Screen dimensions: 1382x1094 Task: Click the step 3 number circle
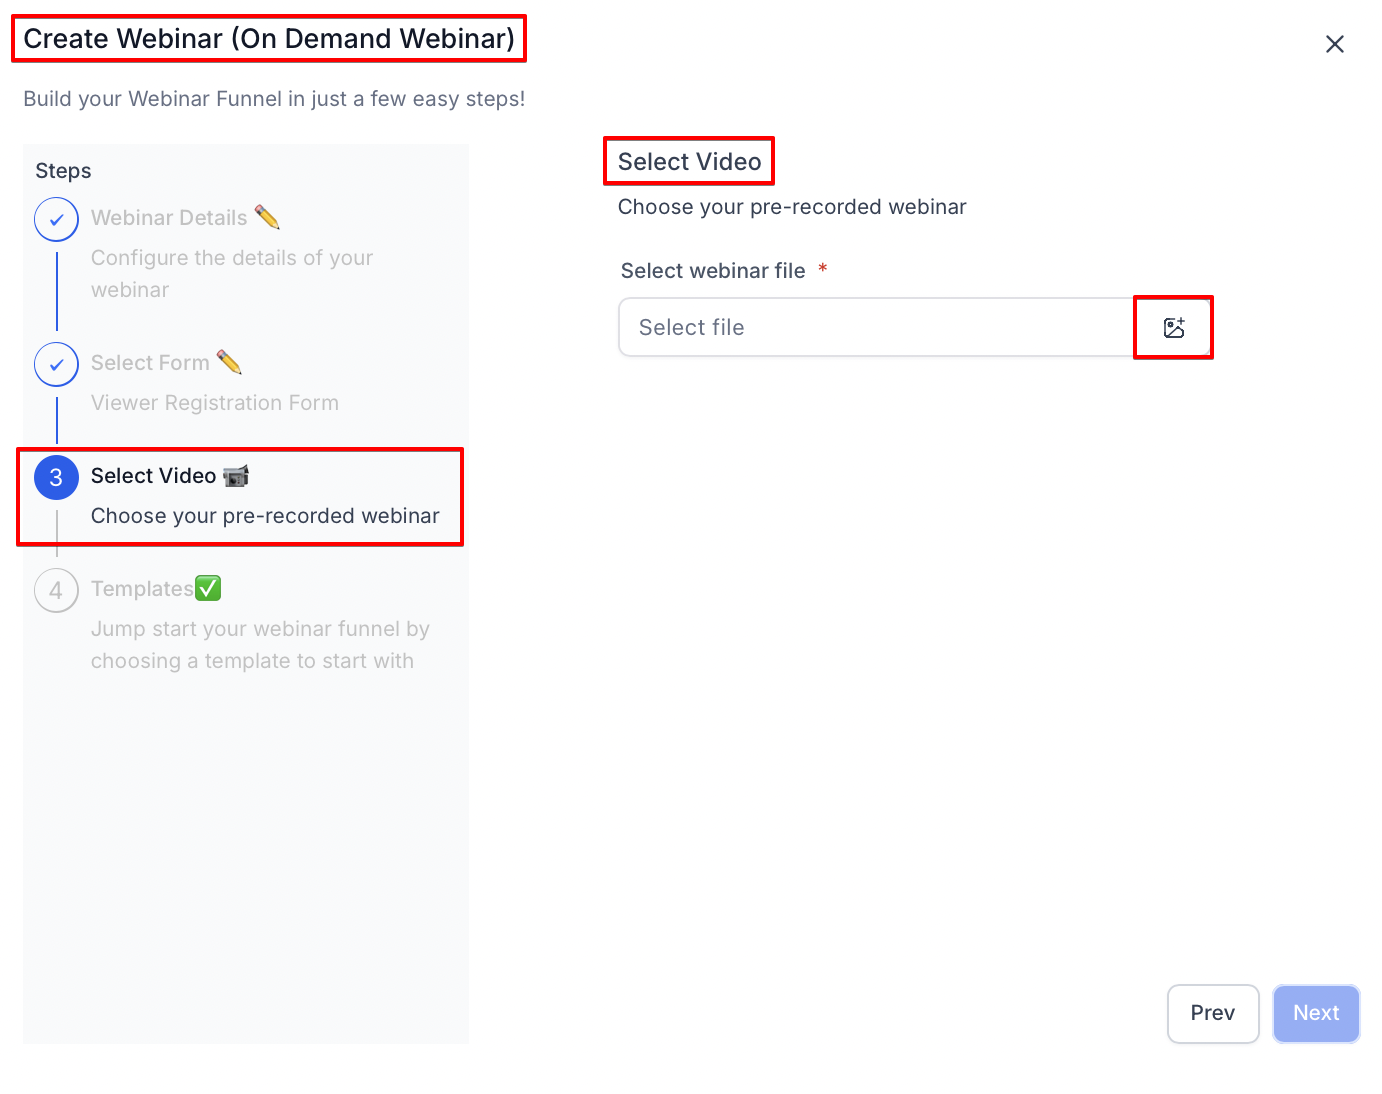pos(57,478)
